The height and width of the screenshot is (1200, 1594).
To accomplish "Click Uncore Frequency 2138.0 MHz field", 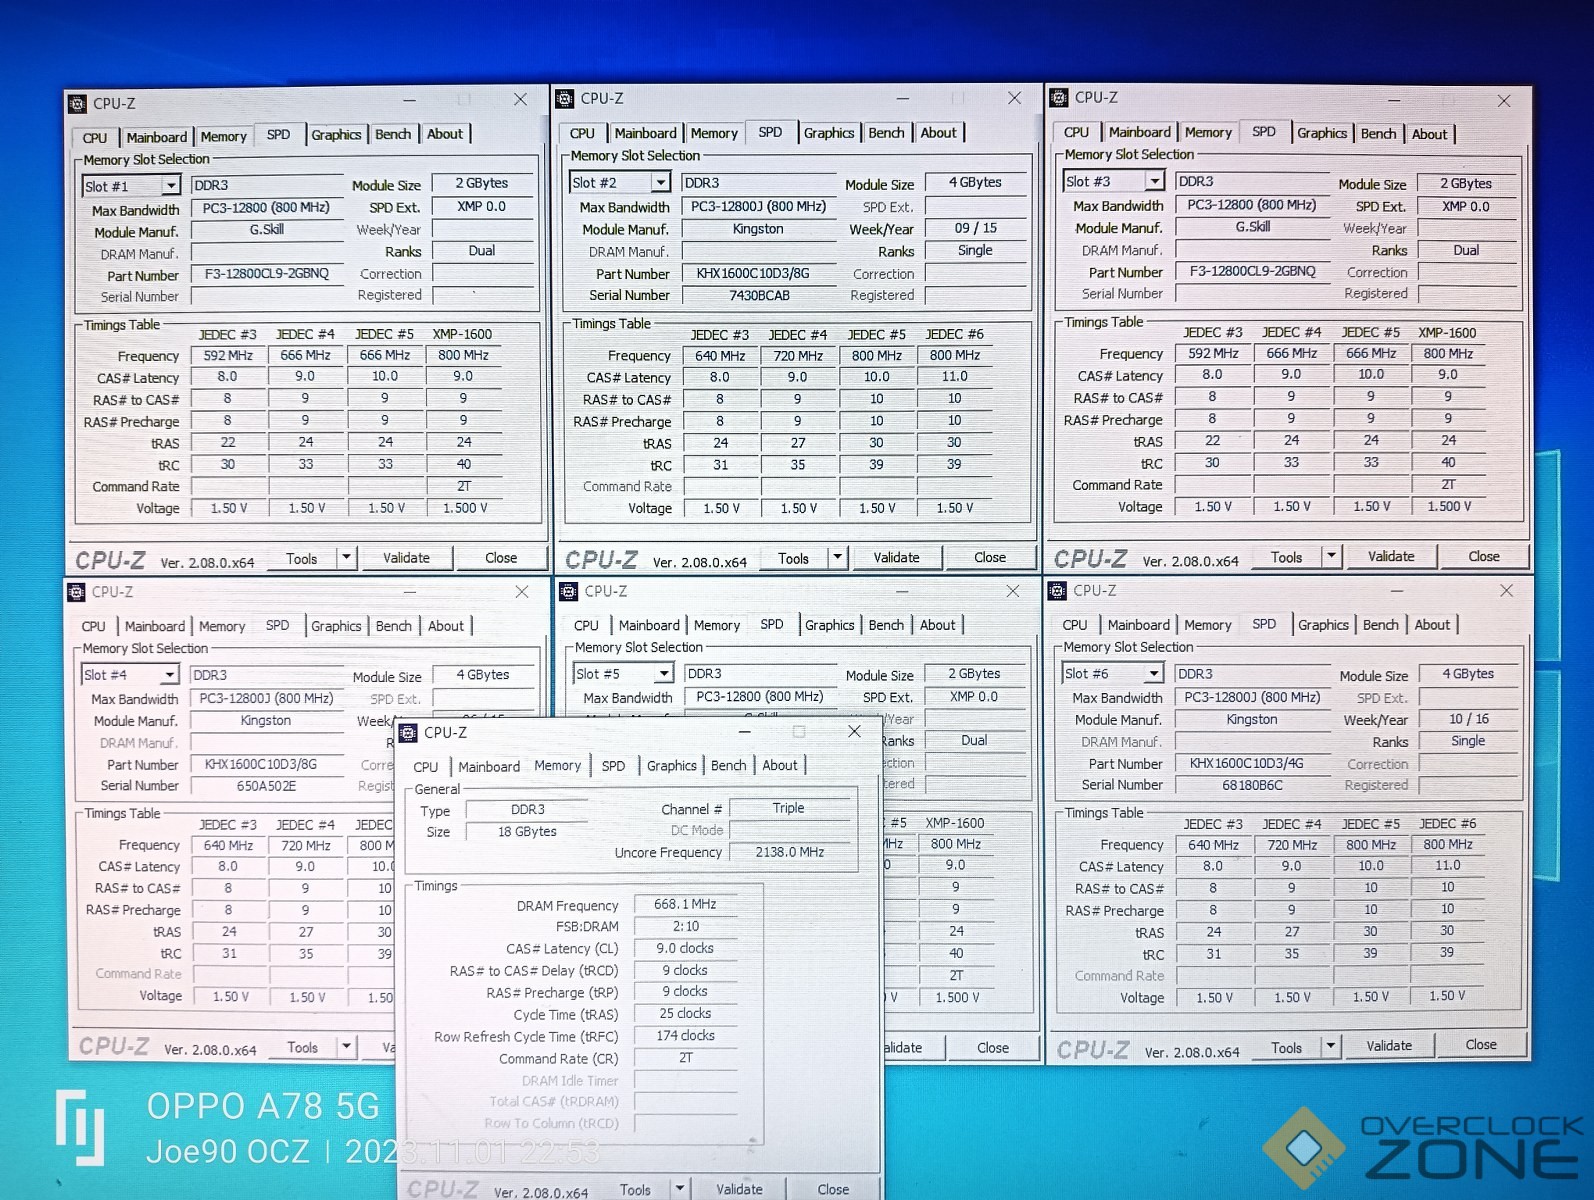I will point(790,852).
